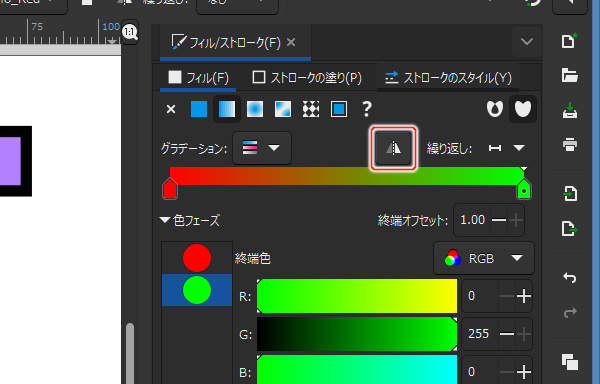Click the import file icon

click(x=570, y=194)
